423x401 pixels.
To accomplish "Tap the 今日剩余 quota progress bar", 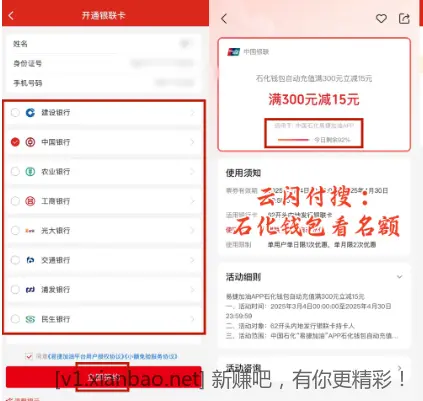I will tap(293, 140).
